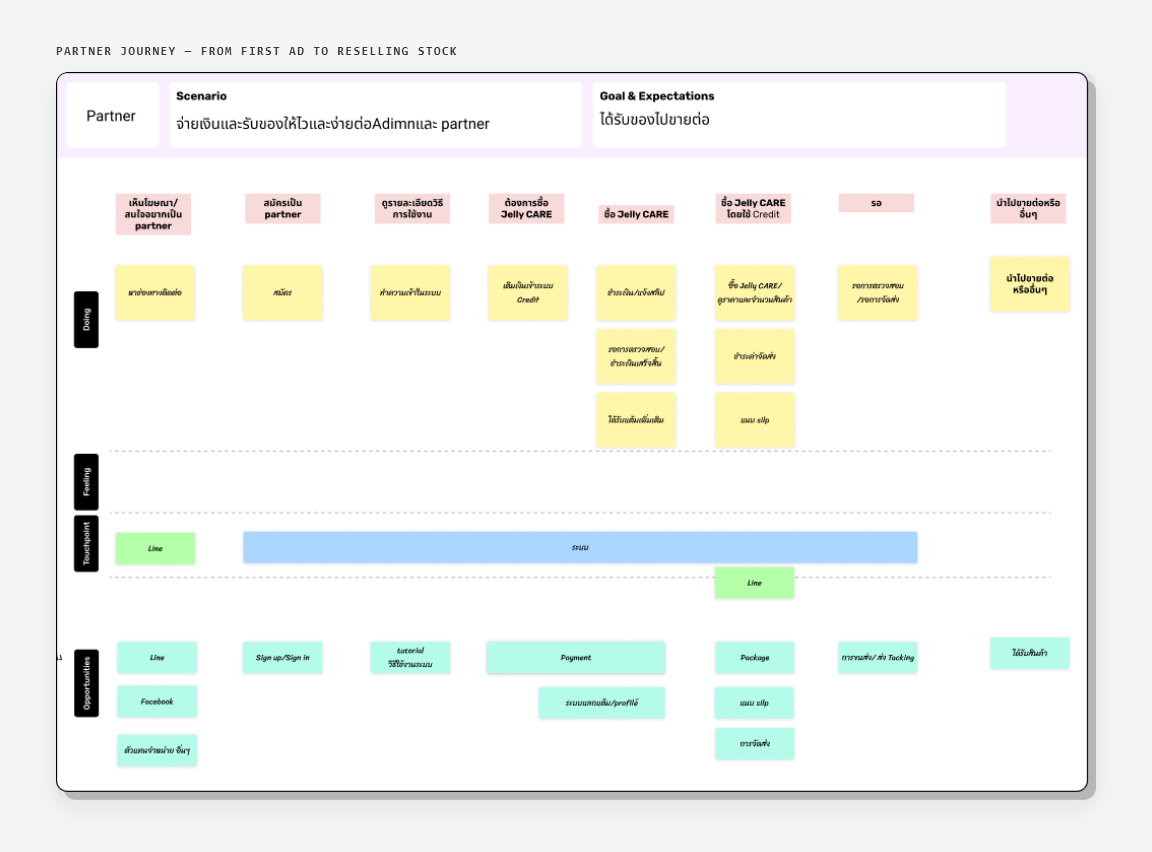The width and height of the screenshot is (1152, 852).
Task: Select the Scenario heading text
Action: 201,96
